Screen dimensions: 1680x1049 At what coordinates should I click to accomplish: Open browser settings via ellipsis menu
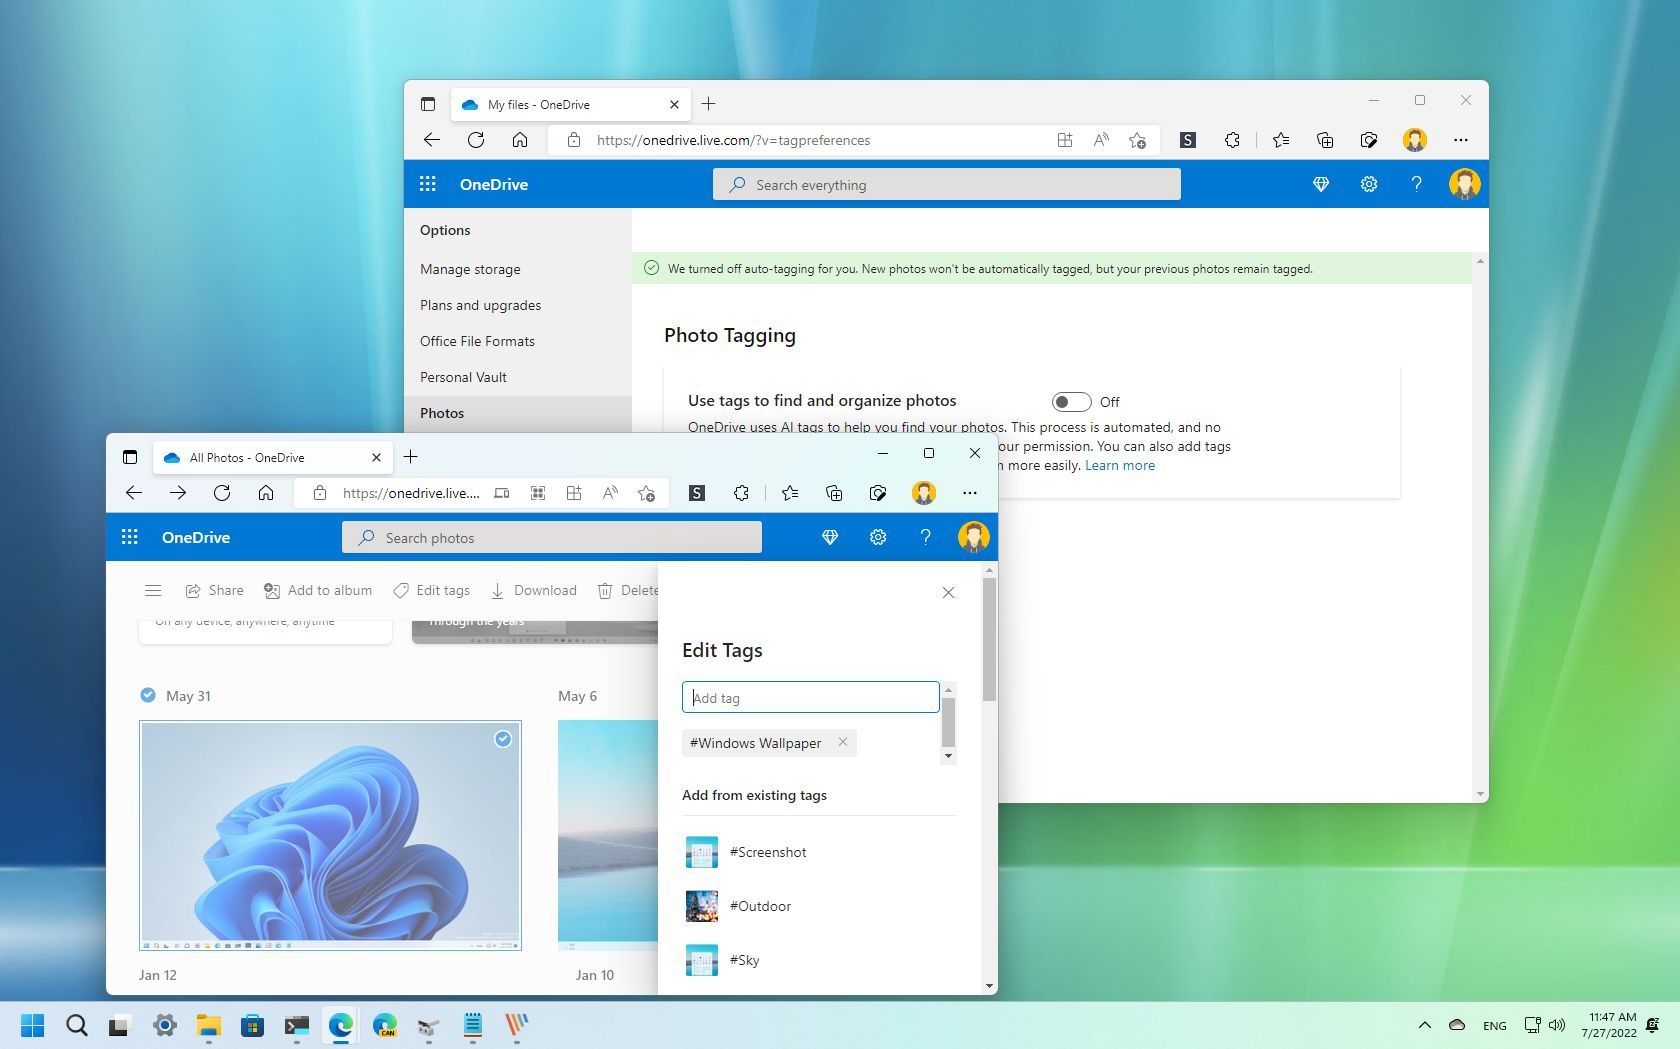(969, 493)
